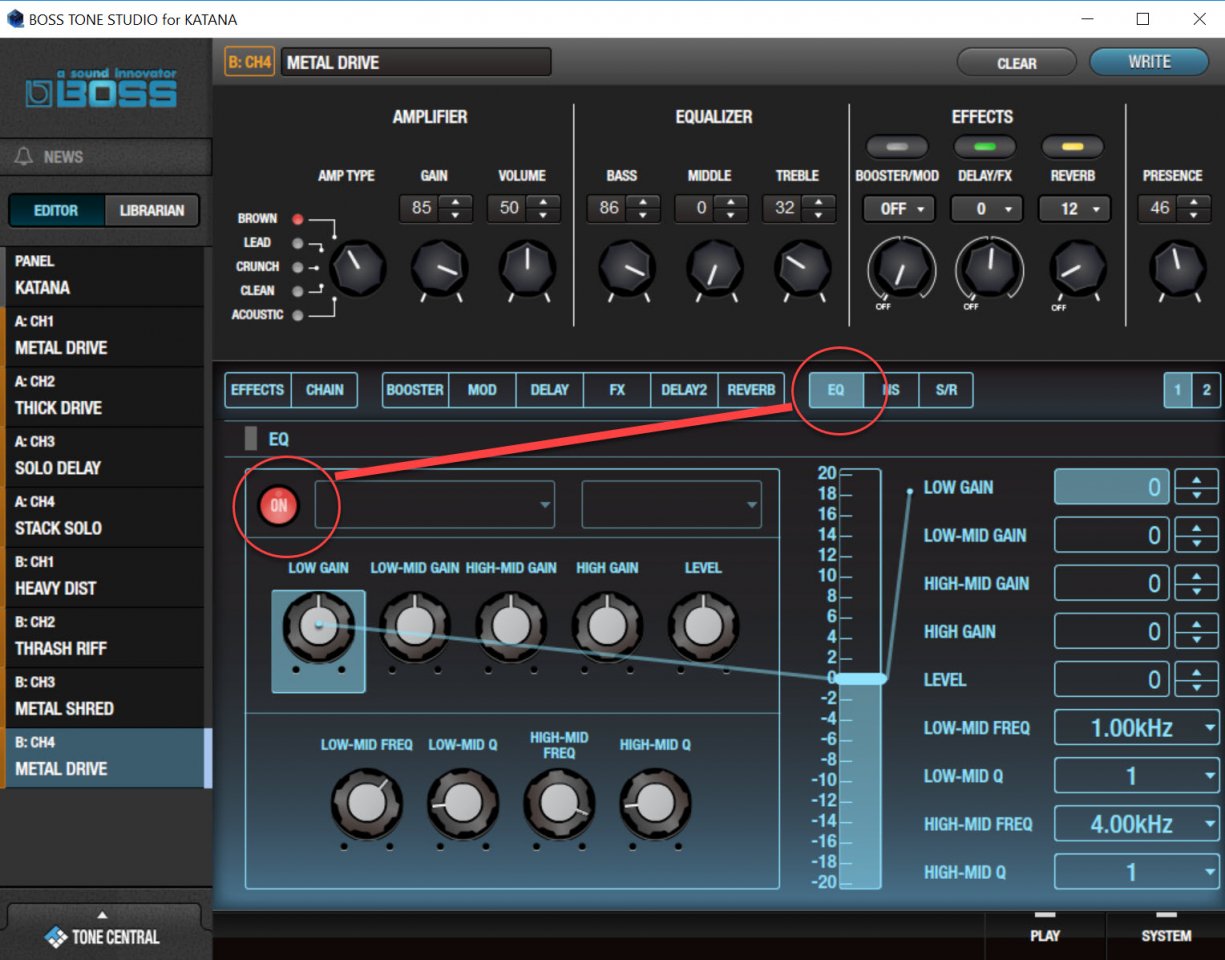The height and width of the screenshot is (960, 1225).
Task: Open the Librarian view
Action: pyautogui.click(x=152, y=211)
